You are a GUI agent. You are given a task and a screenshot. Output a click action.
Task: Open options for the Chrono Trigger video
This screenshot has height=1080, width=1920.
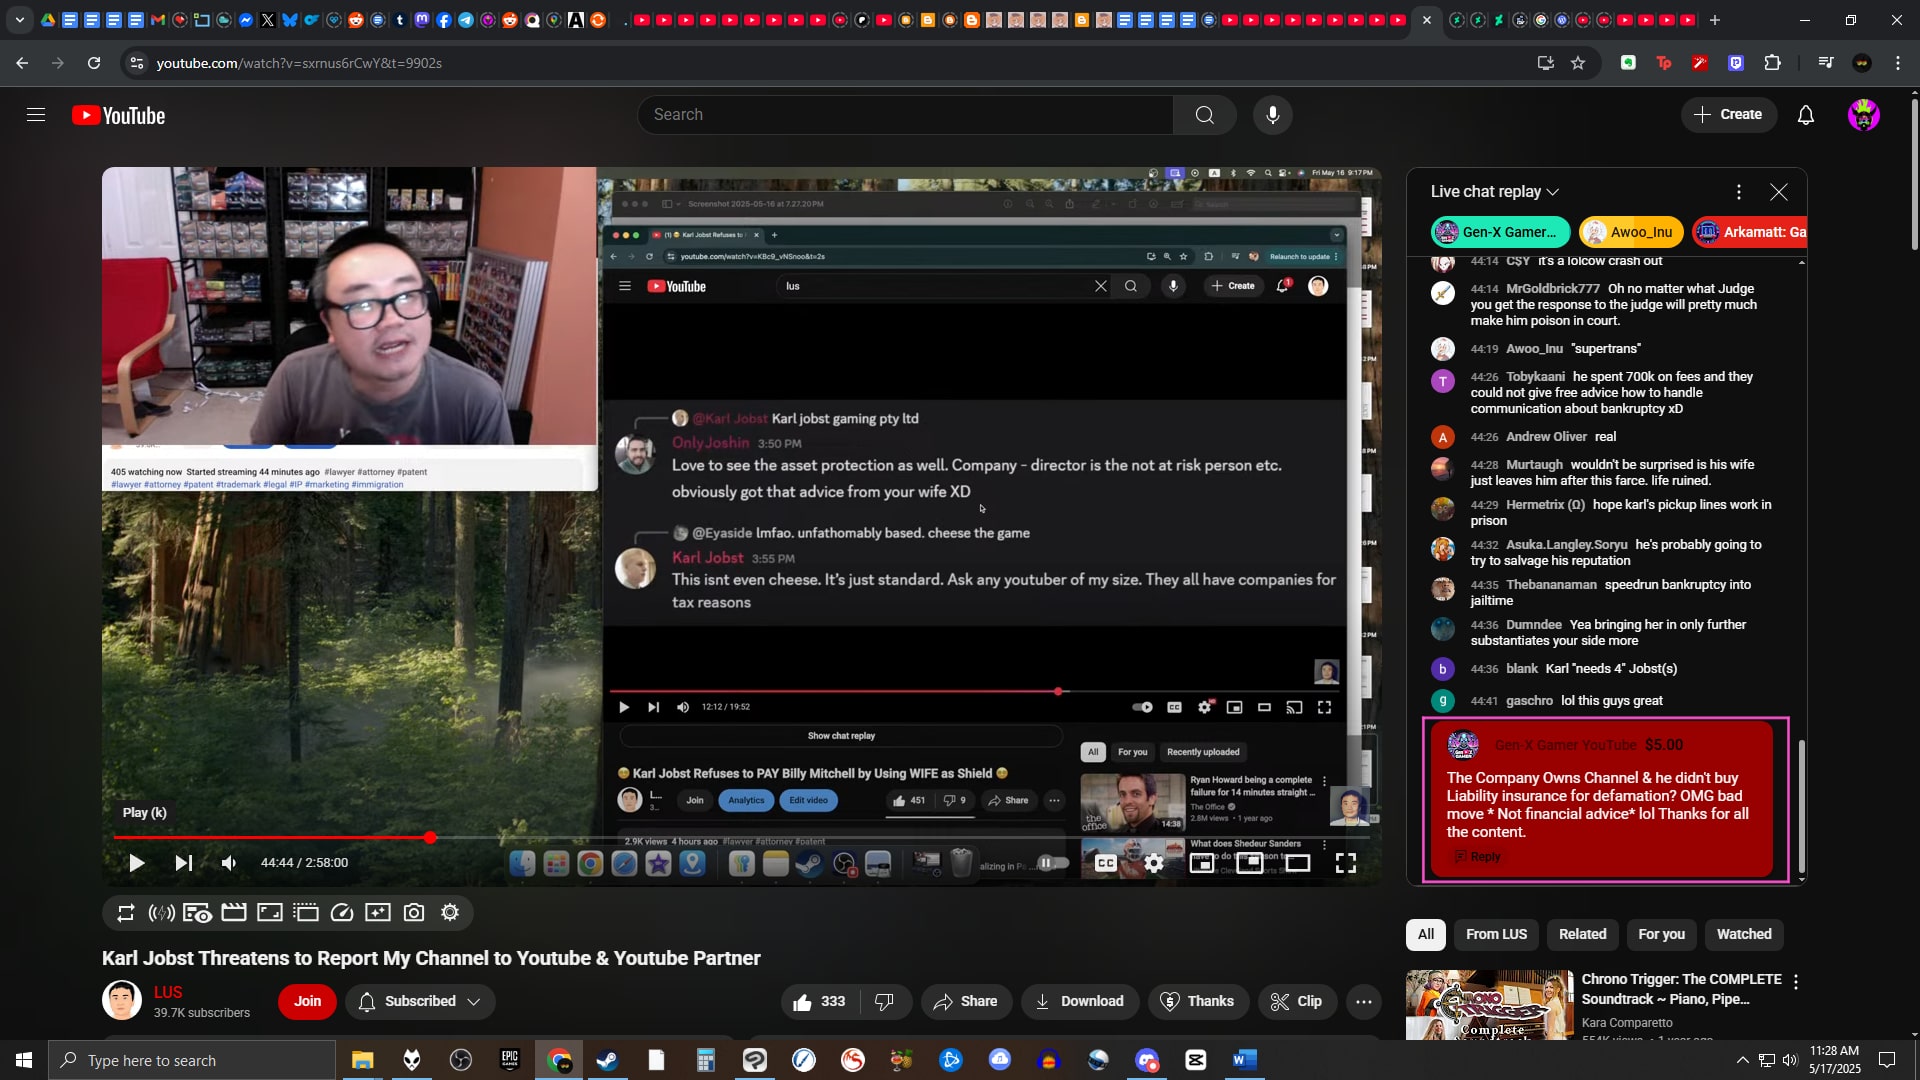1796,982
